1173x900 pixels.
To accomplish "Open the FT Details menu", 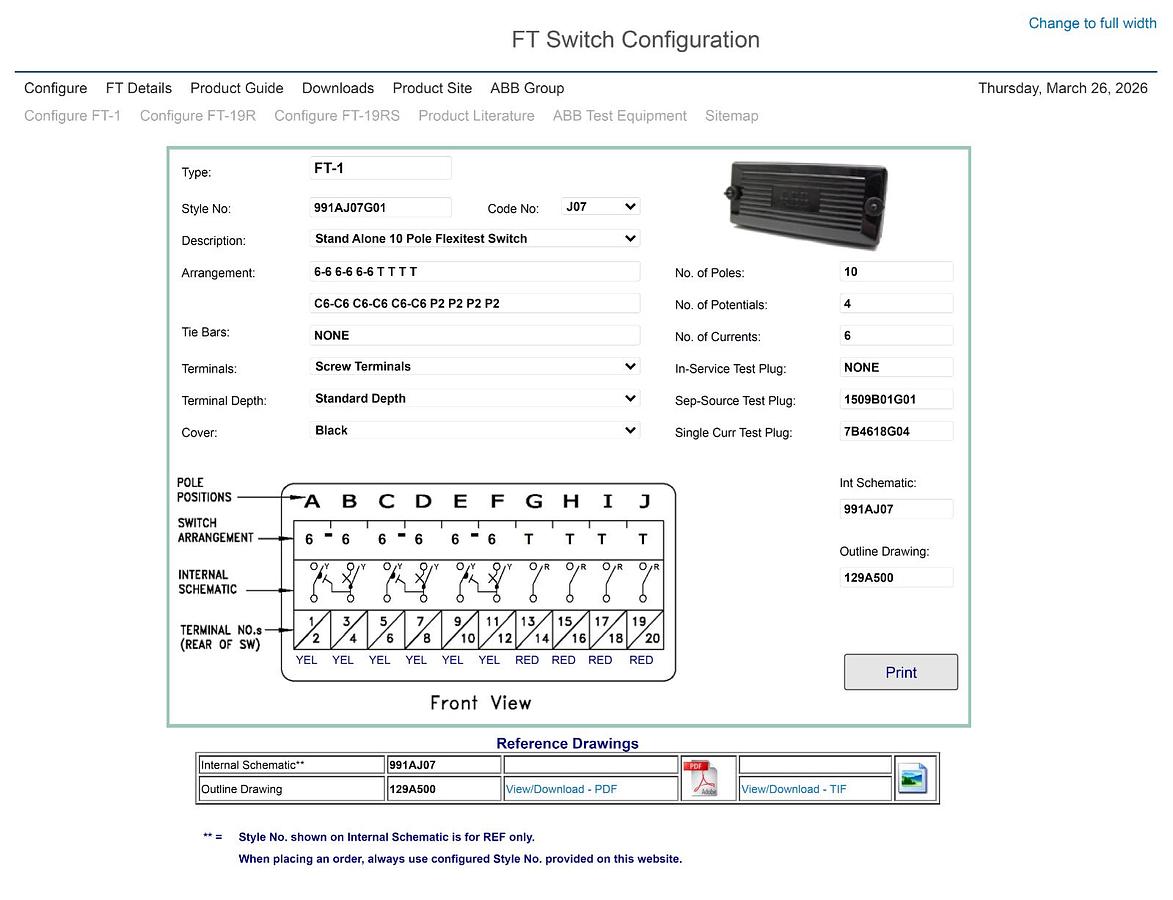I will pos(138,88).
